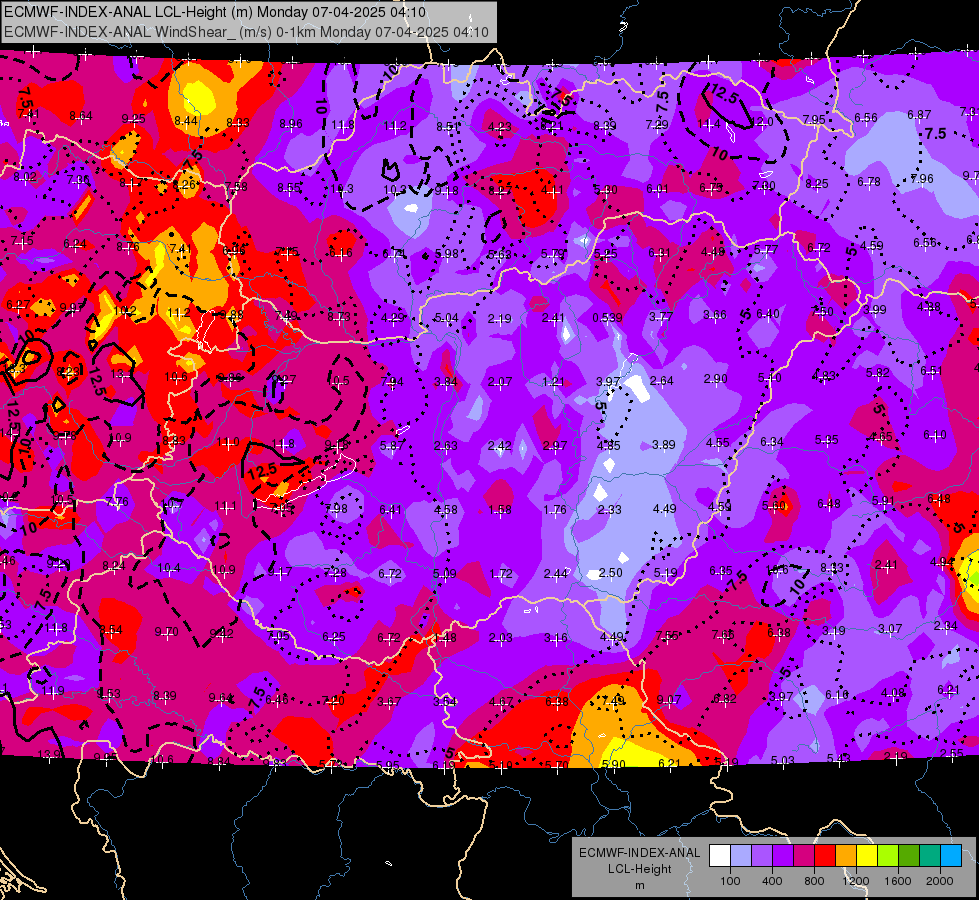Screen dimensions: 979x900
Task: Click the '3.89' grid value
Action: 664,445
